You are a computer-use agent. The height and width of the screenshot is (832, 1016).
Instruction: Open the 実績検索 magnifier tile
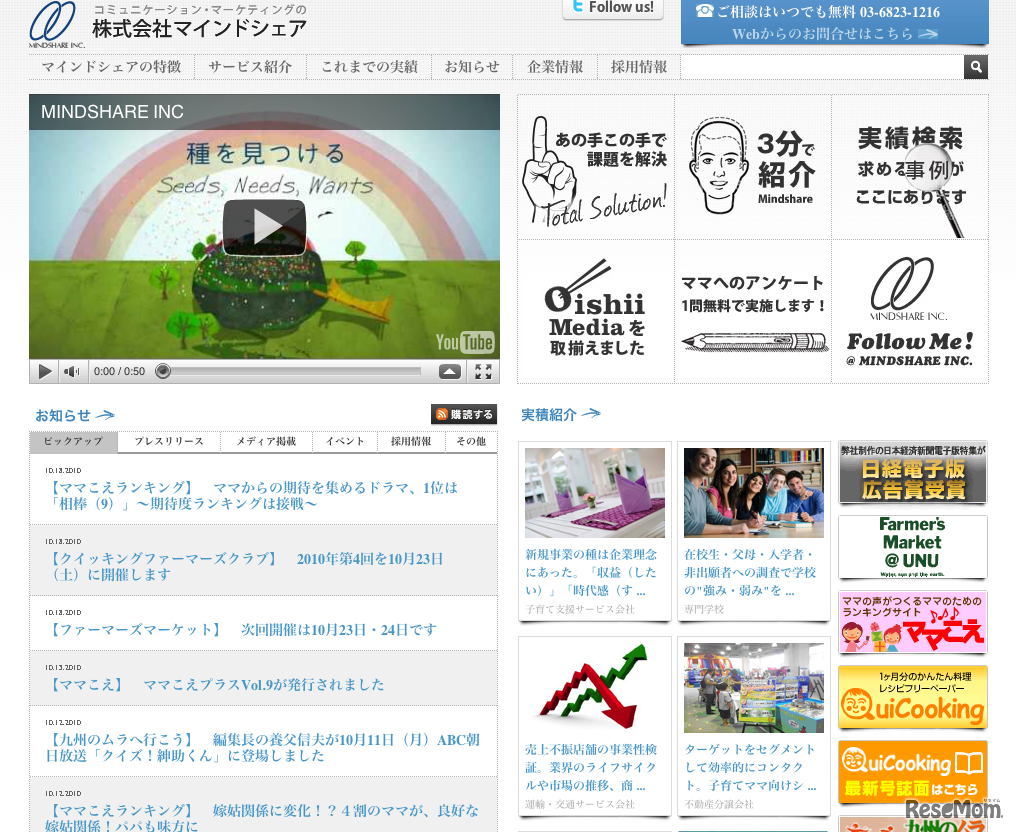coord(910,167)
